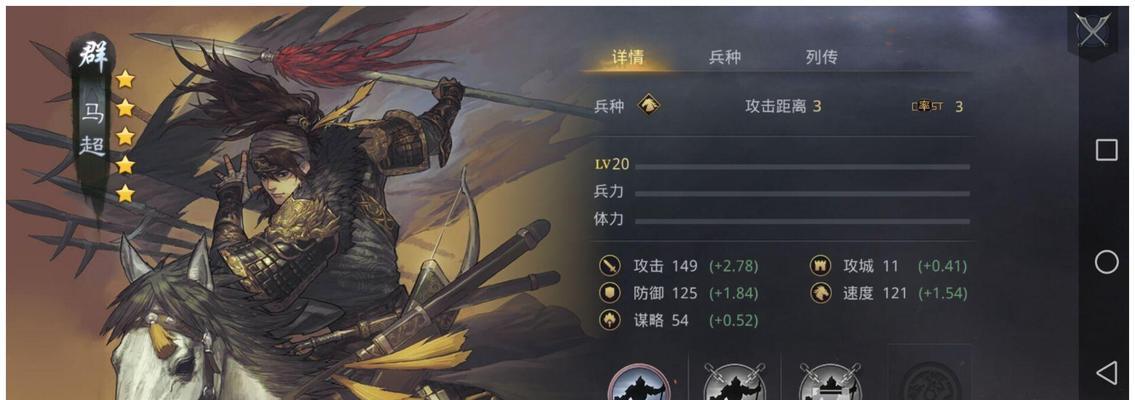Image resolution: width=1135 pixels, height=400 pixels.
Task: Switch to the 列传 tab
Action: (822, 57)
